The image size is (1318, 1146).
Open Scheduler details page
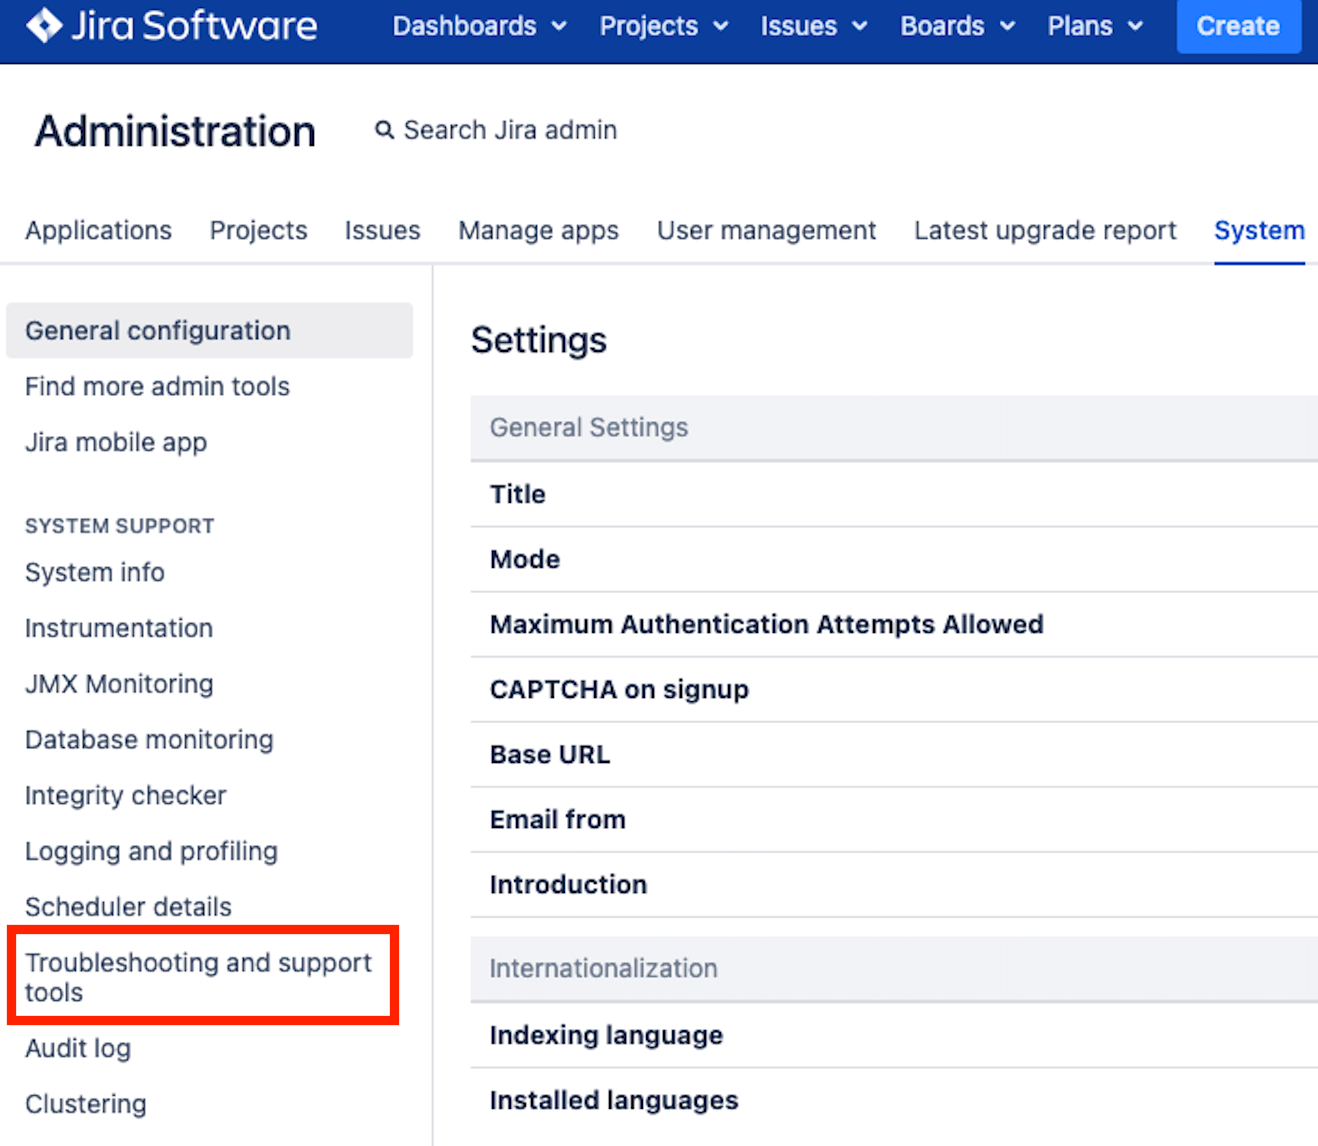tap(128, 907)
